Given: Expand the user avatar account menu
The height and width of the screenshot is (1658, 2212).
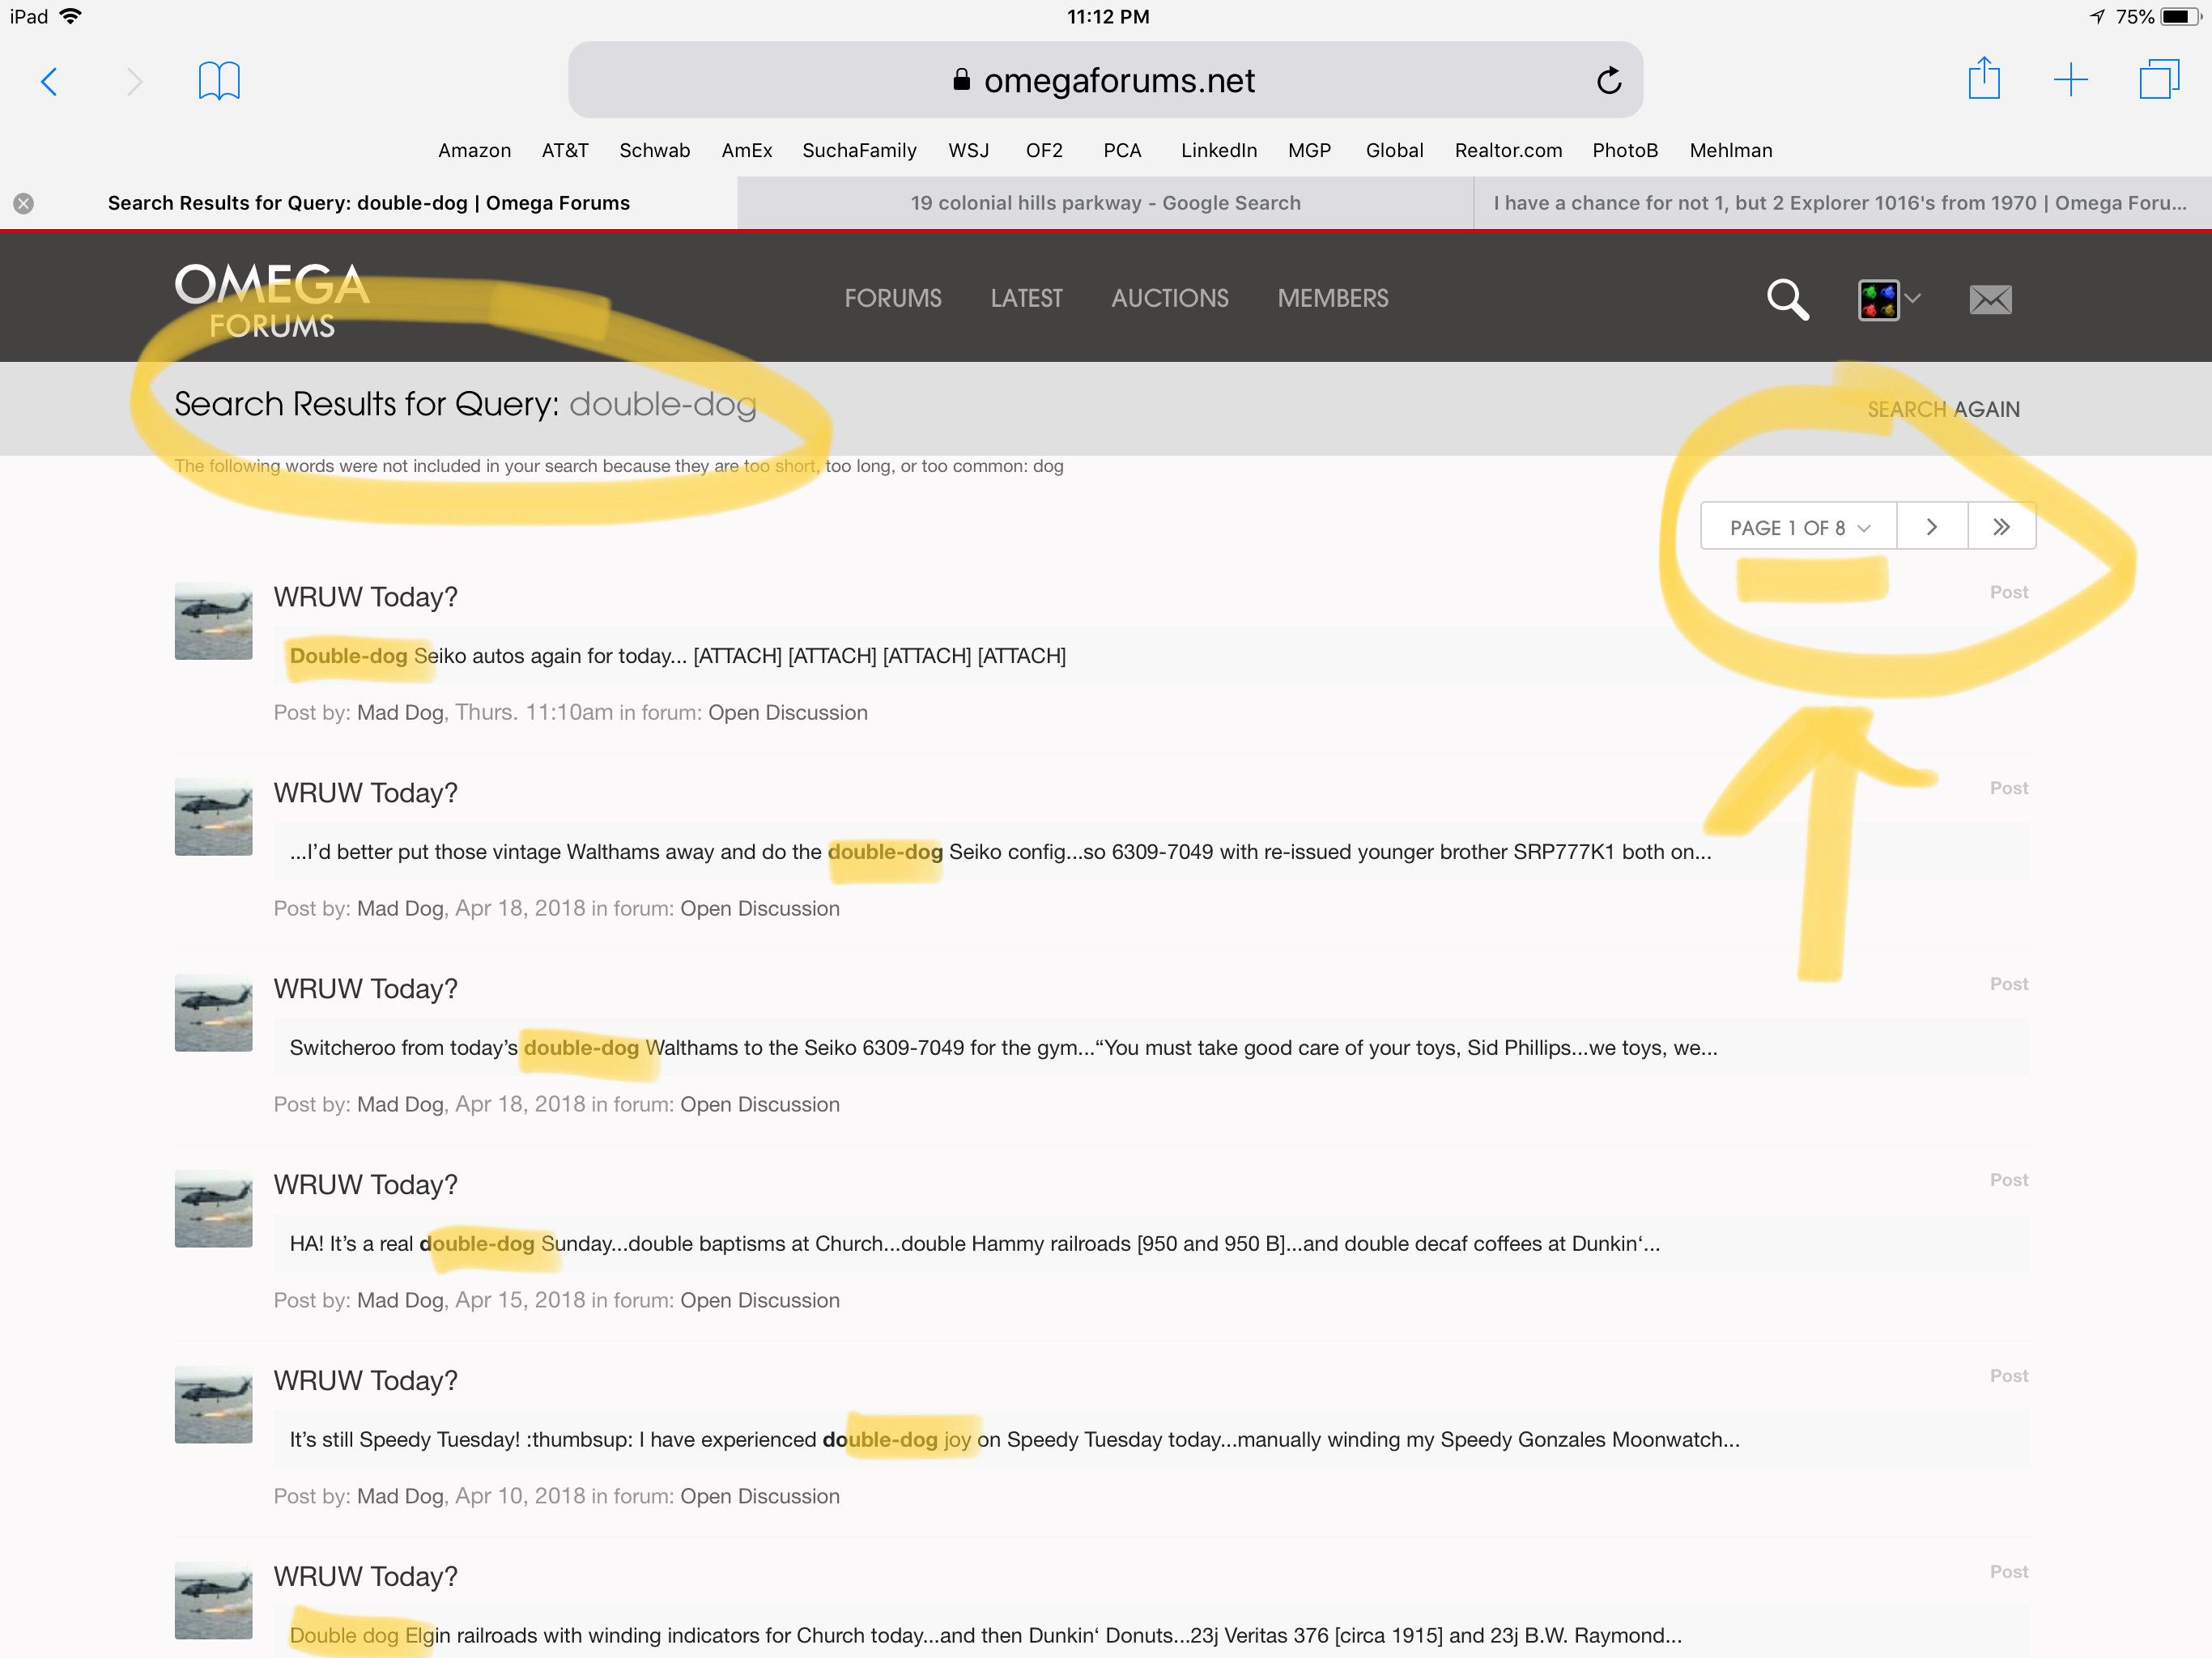Looking at the screenshot, I should tap(1888, 299).
